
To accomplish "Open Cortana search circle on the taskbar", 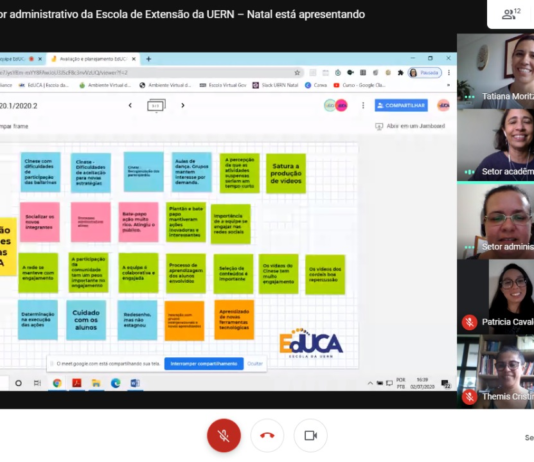I will pos(18,383).
